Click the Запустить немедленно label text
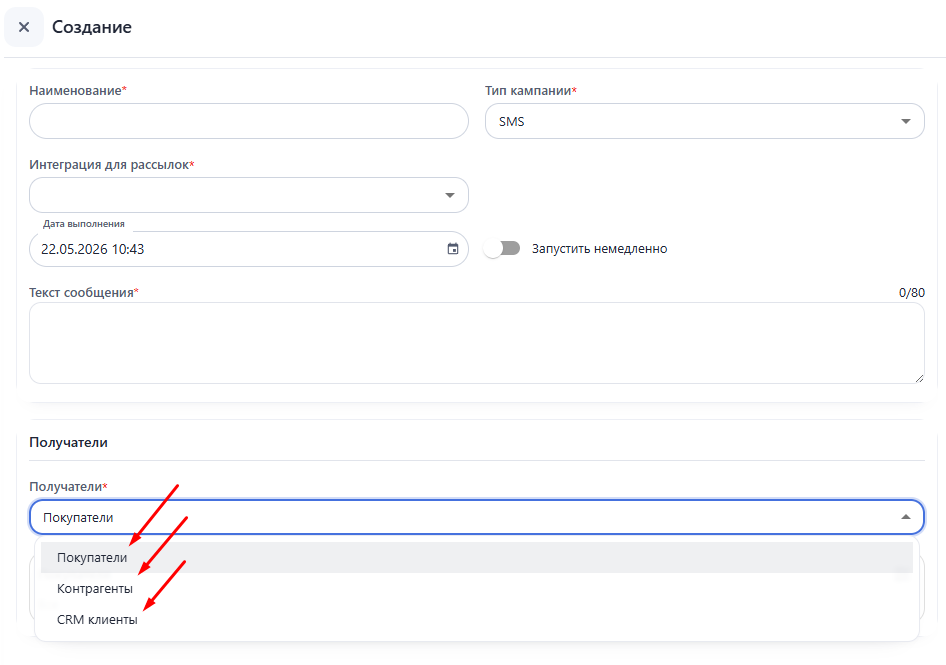This screenshot has width=946, height=665. (x=599, y=249)
